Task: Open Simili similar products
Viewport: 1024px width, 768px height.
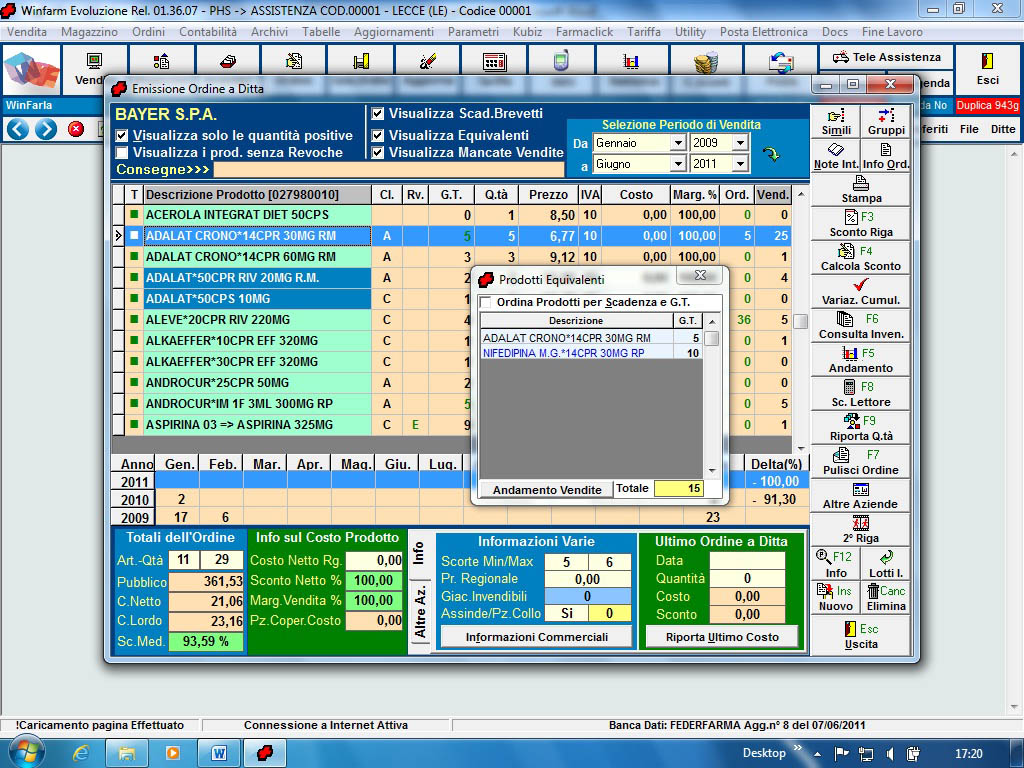Action: [x=836, y=122]
